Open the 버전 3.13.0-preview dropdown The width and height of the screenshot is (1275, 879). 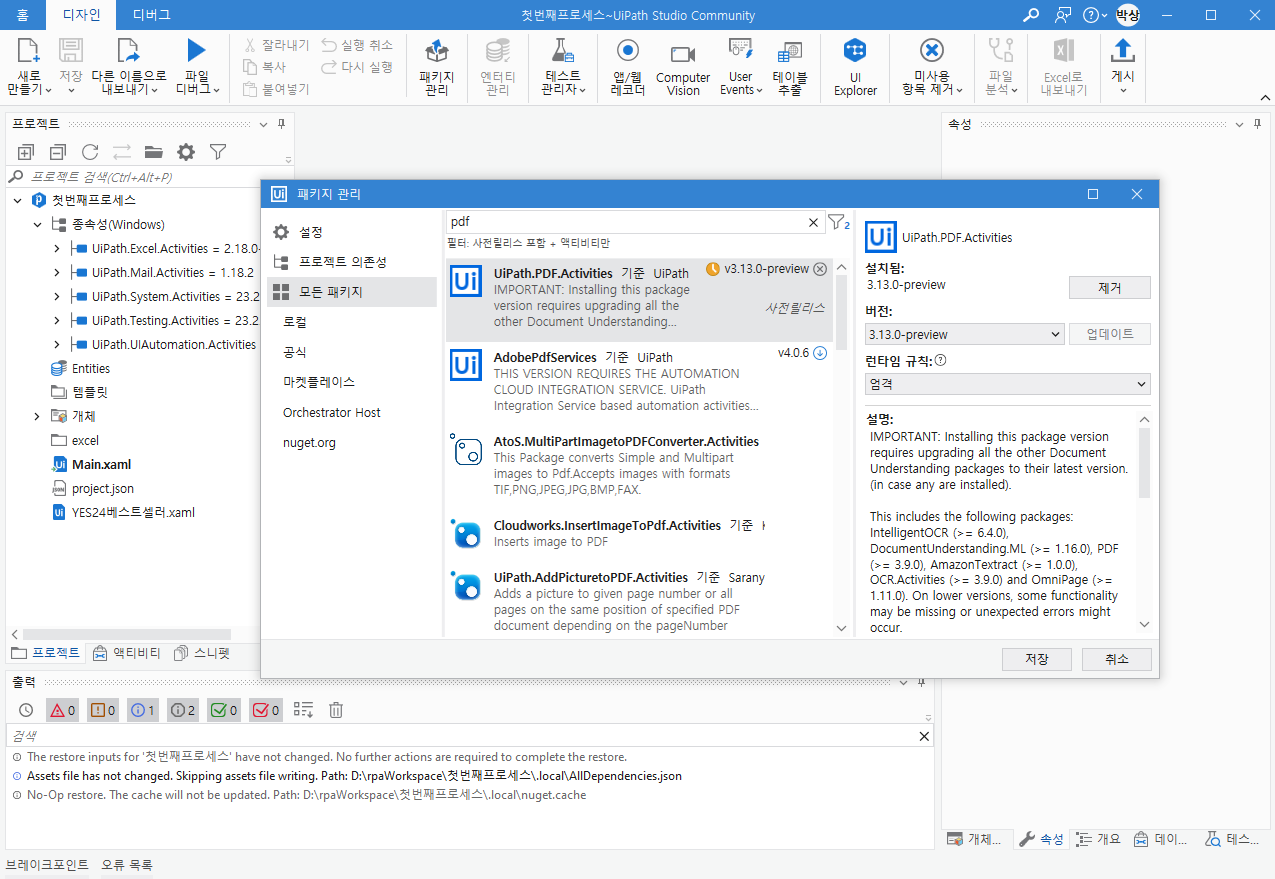(x=964, y=334)
